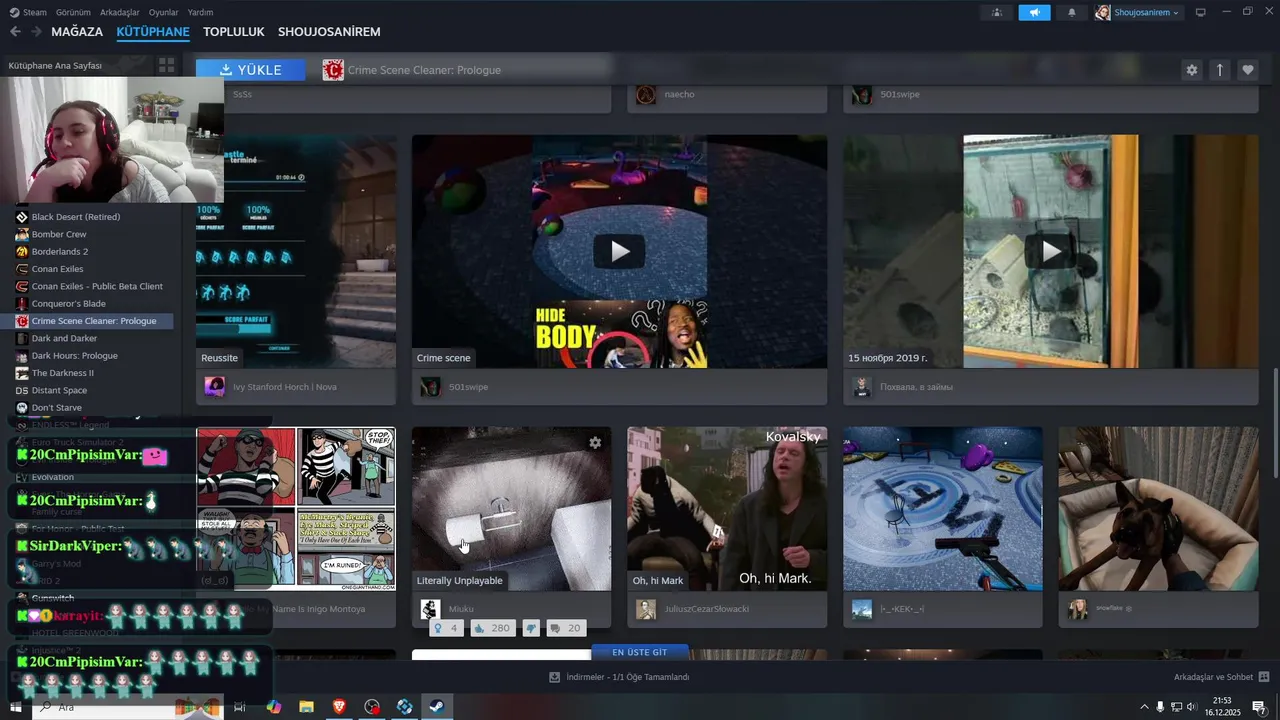The width and height of the screenshot is (1280, 720).
Task: Open the Oyunlar menu
Action: point(164,13)
